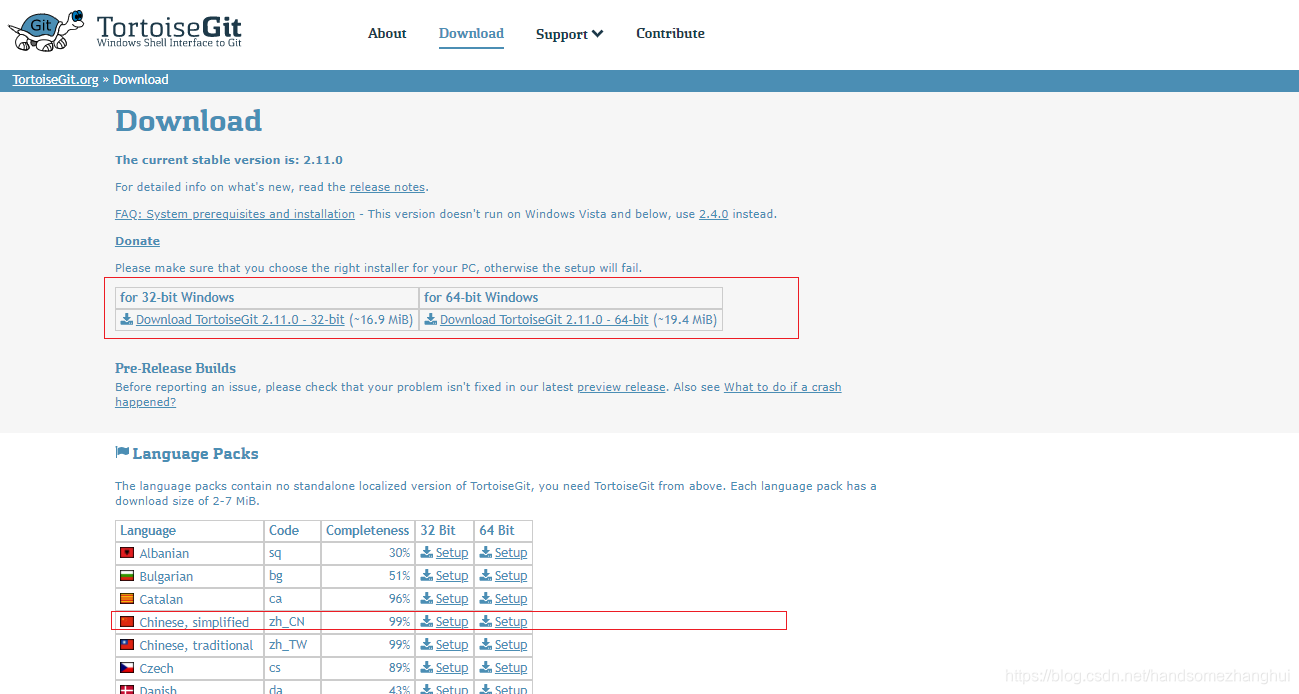Click the Chinese traditional flag icon
The image size is (1299, 694).
click(x=127, y=645)
